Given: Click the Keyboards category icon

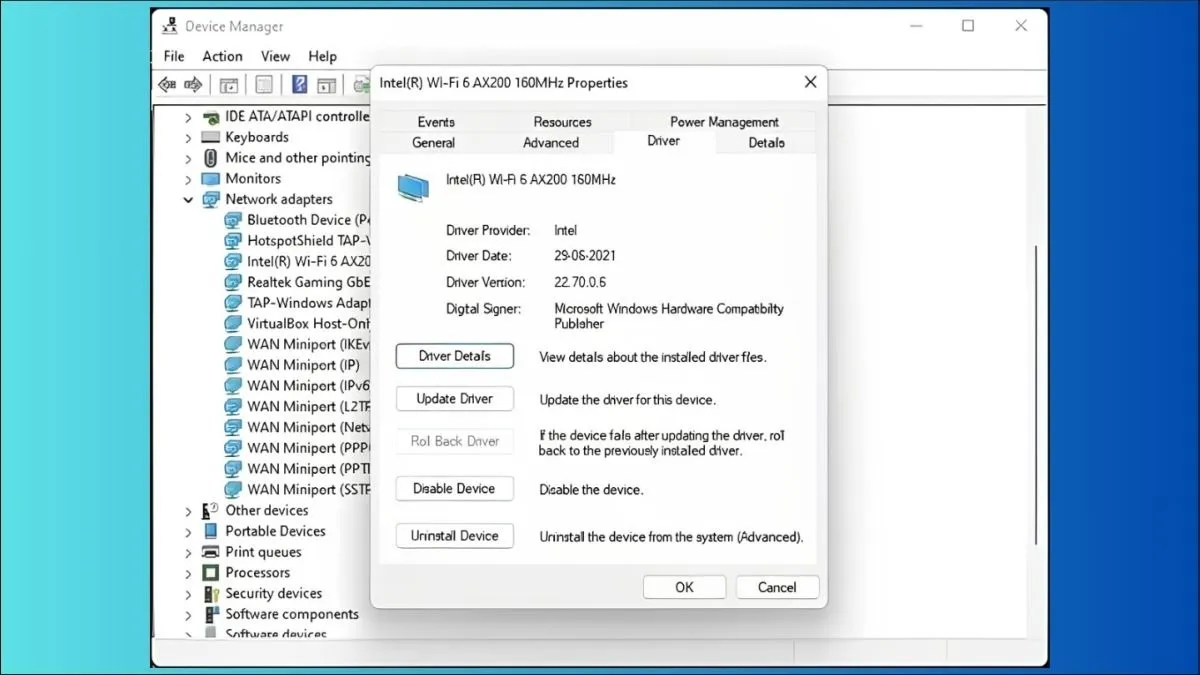Looking at the screenshot, I should pos(210,137).
